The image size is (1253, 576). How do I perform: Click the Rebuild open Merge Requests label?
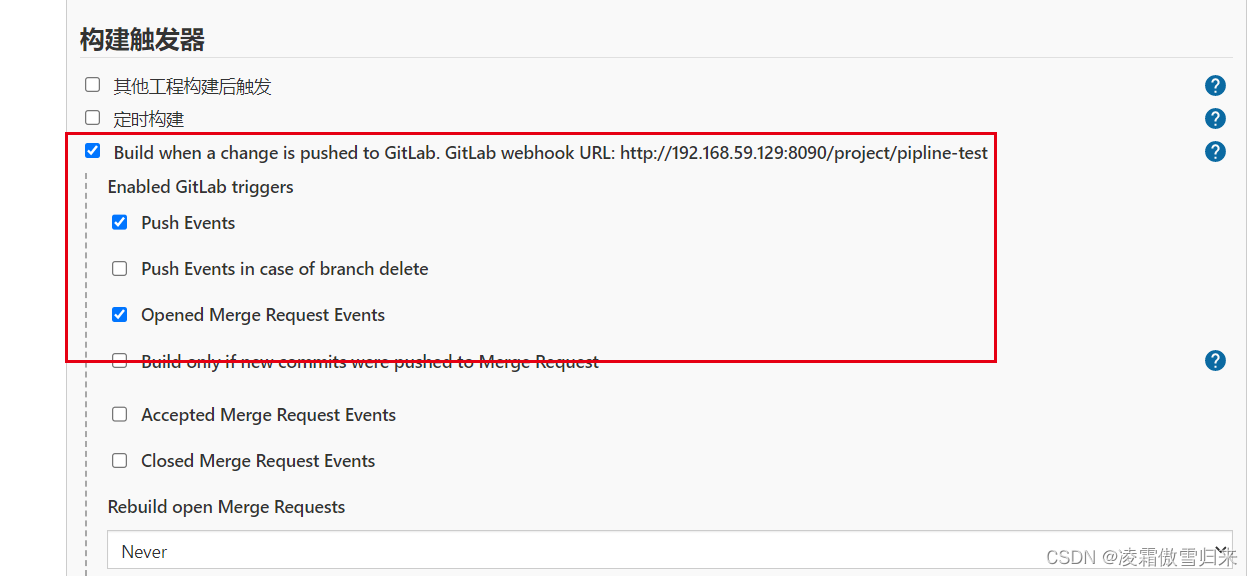click(226, 507)
